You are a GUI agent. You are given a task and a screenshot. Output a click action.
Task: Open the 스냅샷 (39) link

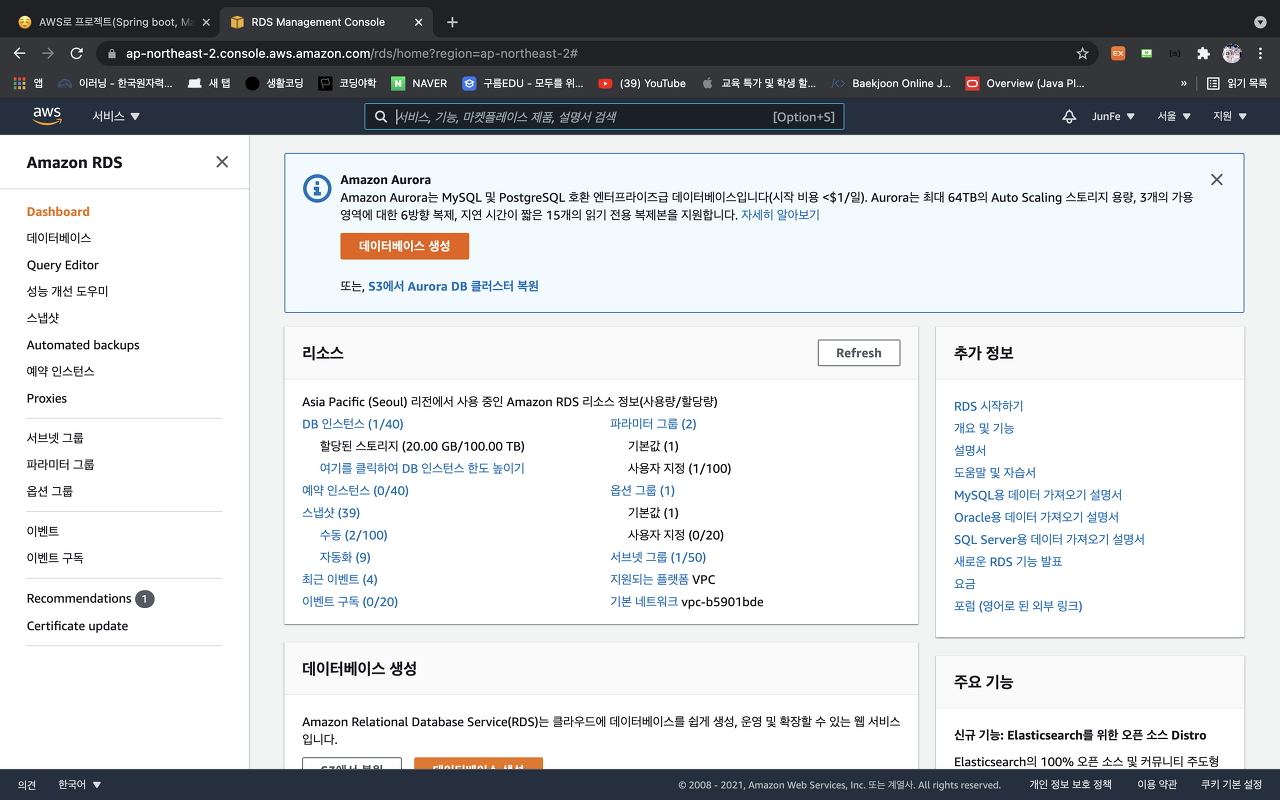331,513
